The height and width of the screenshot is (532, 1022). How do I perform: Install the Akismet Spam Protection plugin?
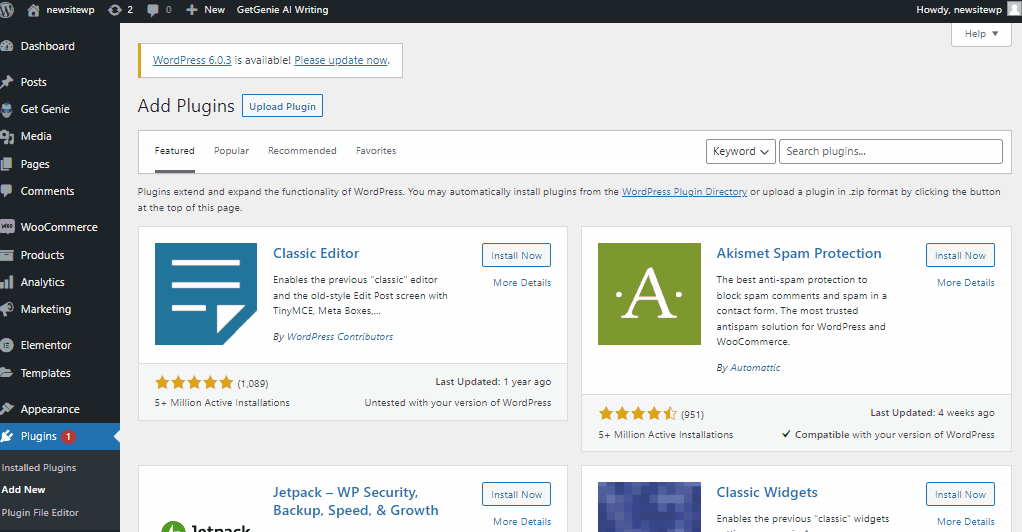pos(960,256)
